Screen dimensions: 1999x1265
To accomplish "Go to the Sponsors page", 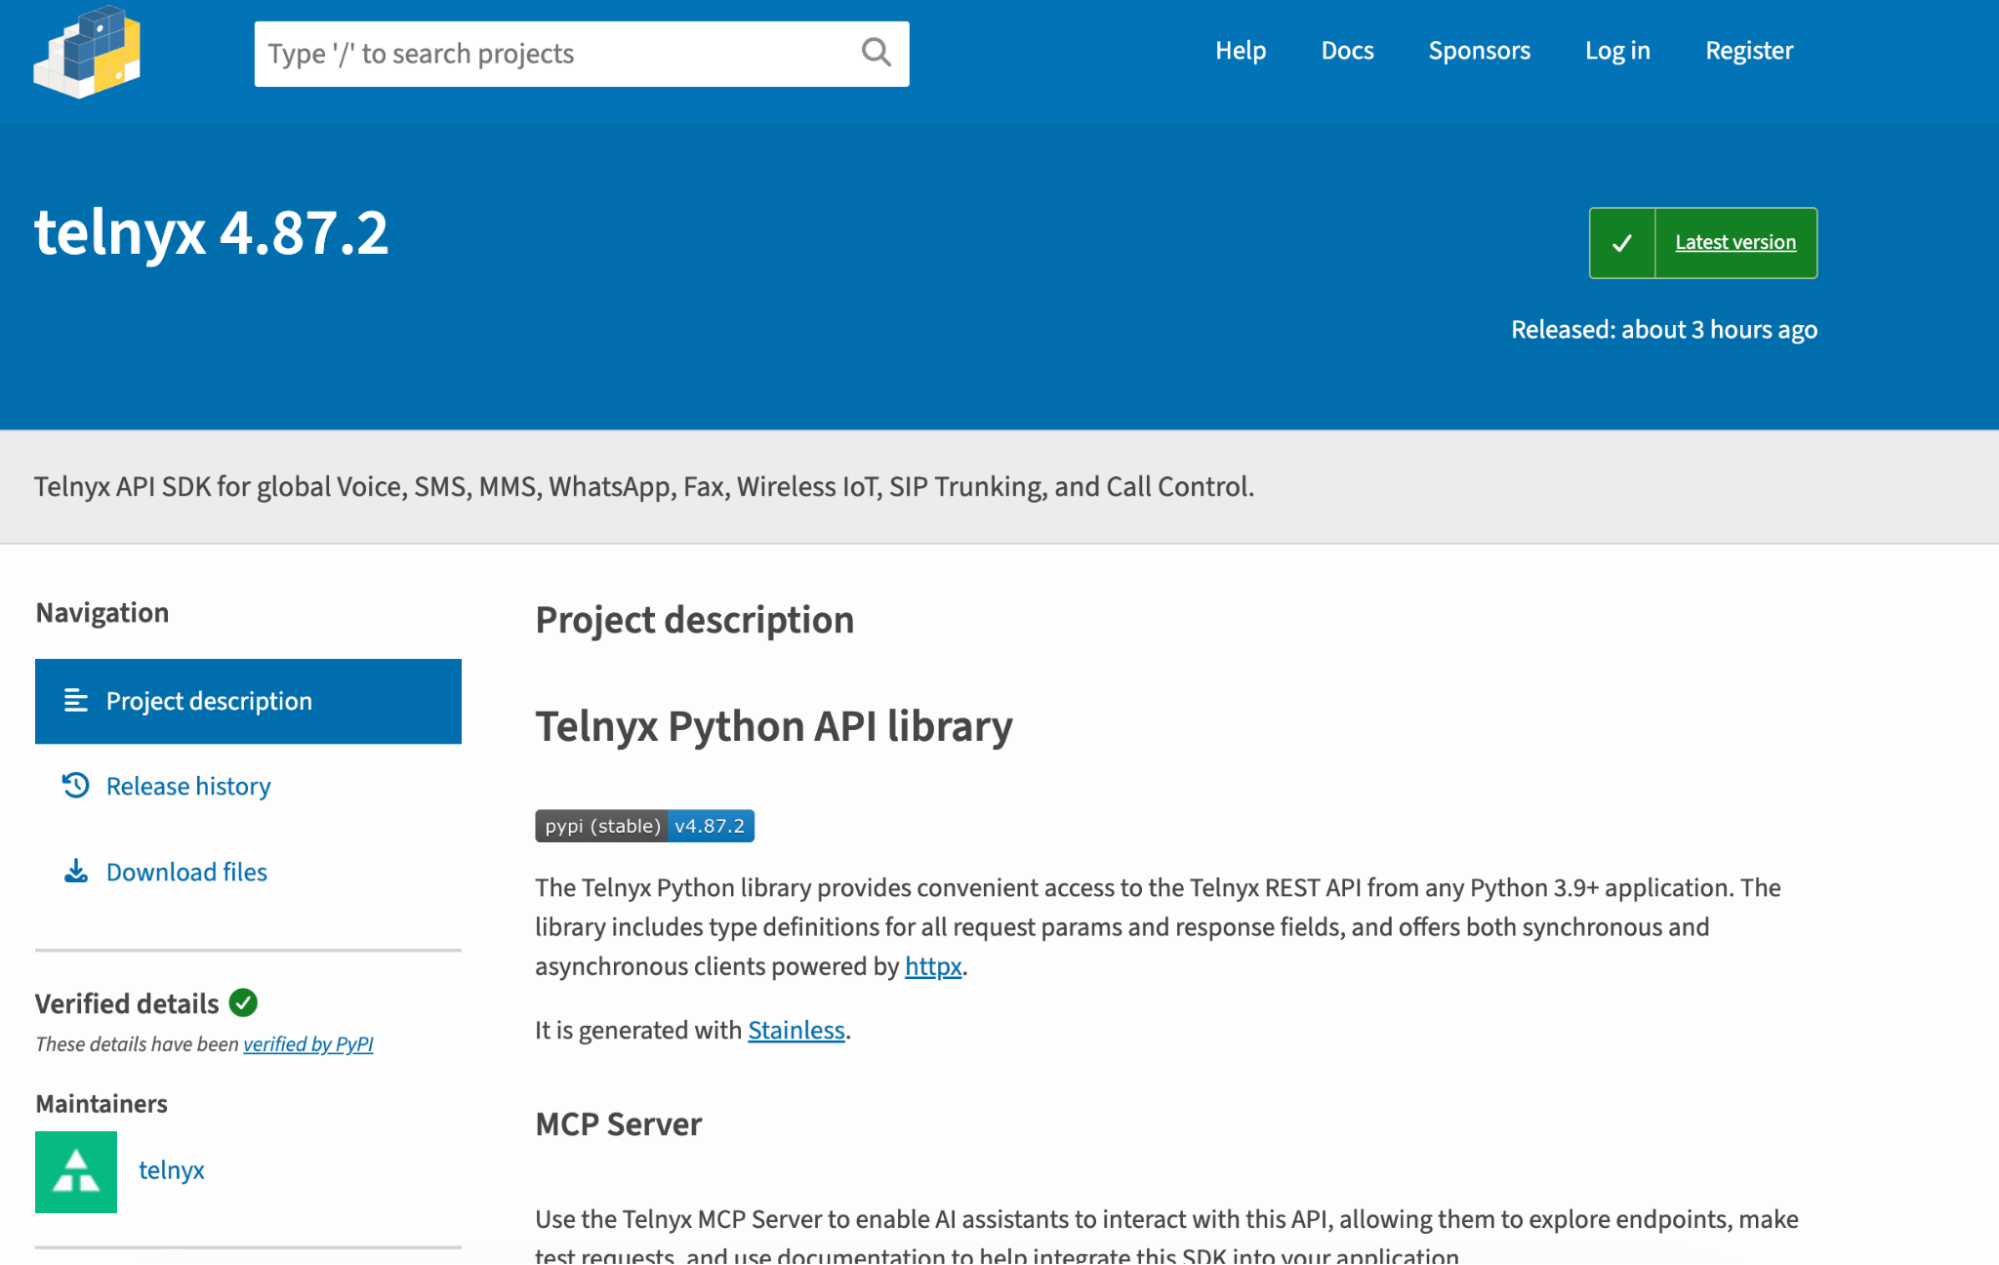I will [x=1478, y=51].
